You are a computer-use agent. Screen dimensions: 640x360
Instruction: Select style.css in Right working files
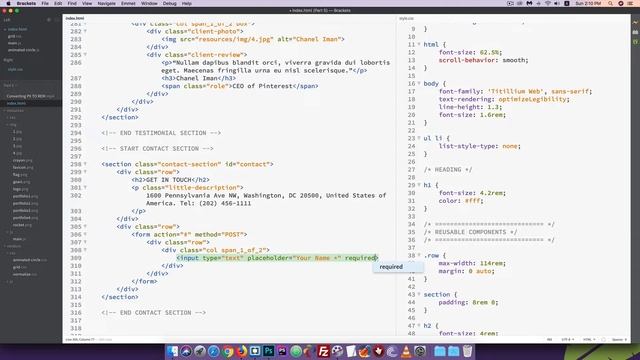coord(16,69)
